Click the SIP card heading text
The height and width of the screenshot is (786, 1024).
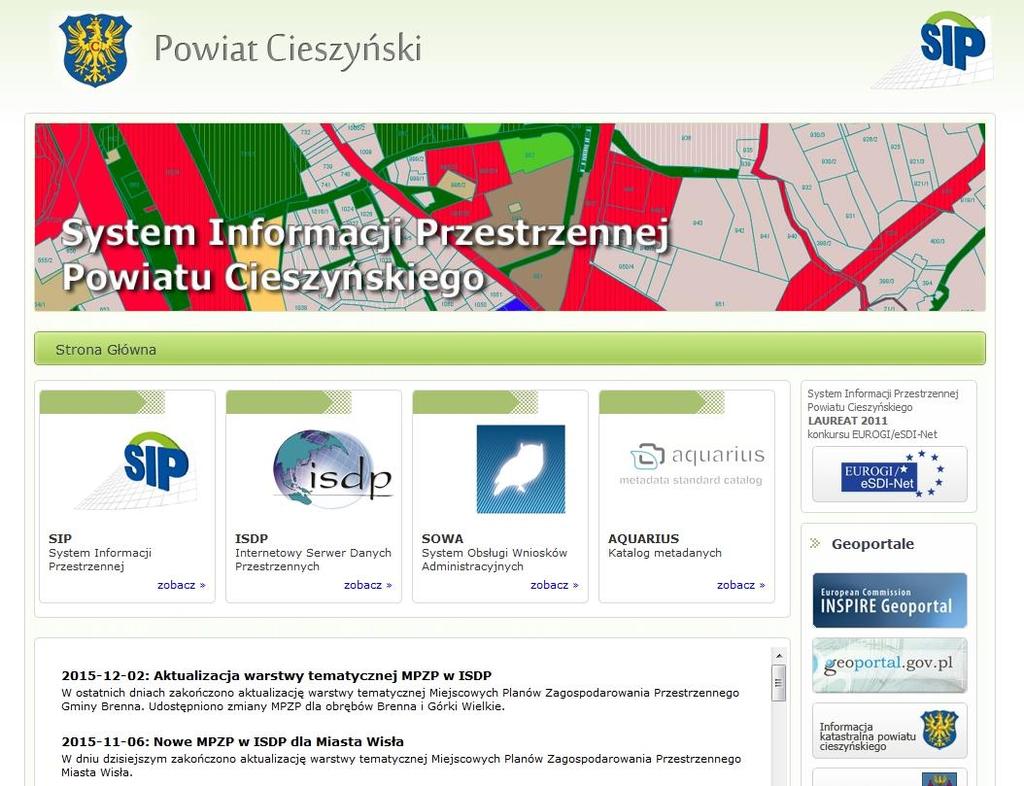click(60, 539)
